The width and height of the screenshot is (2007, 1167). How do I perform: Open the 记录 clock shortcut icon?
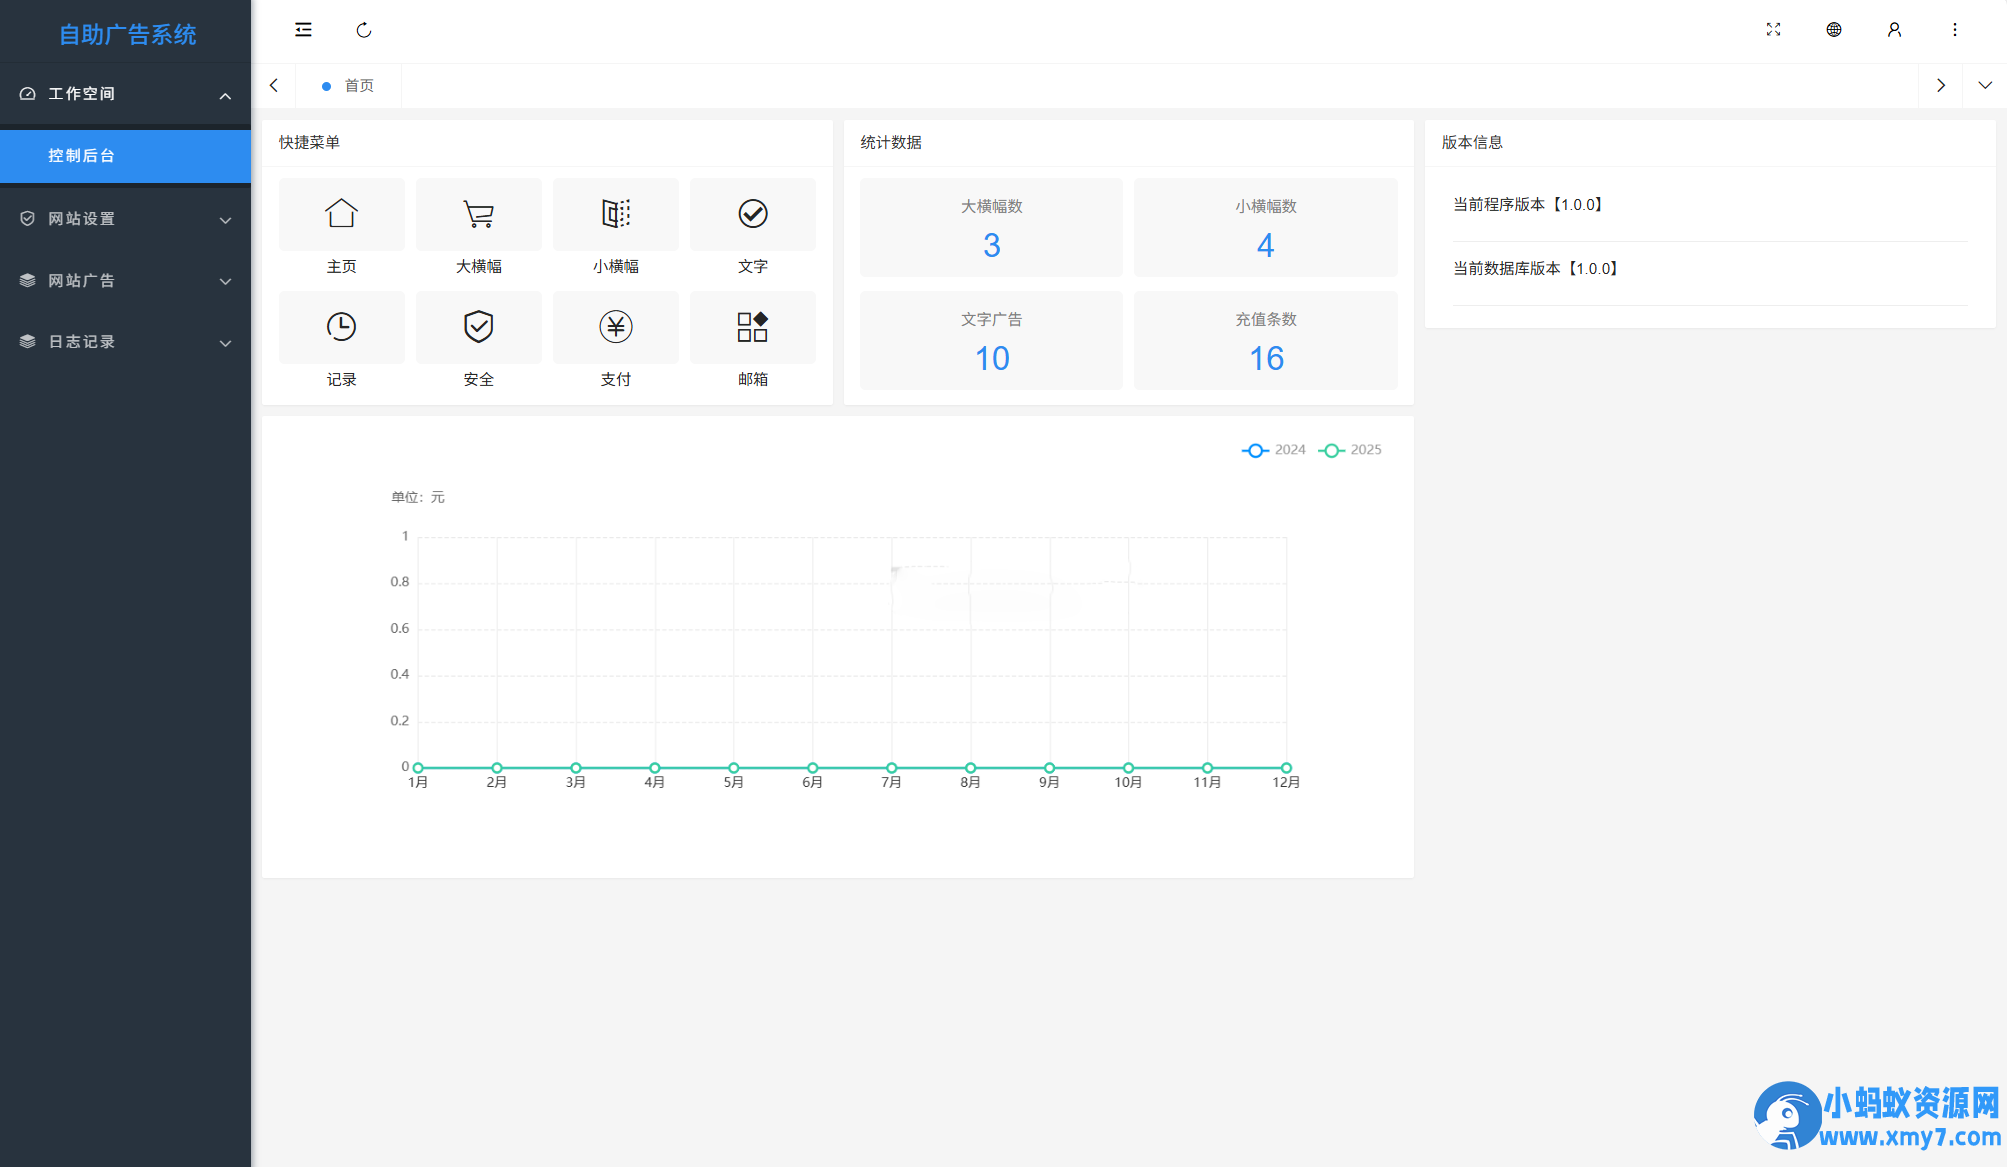(x=341, y=327)
